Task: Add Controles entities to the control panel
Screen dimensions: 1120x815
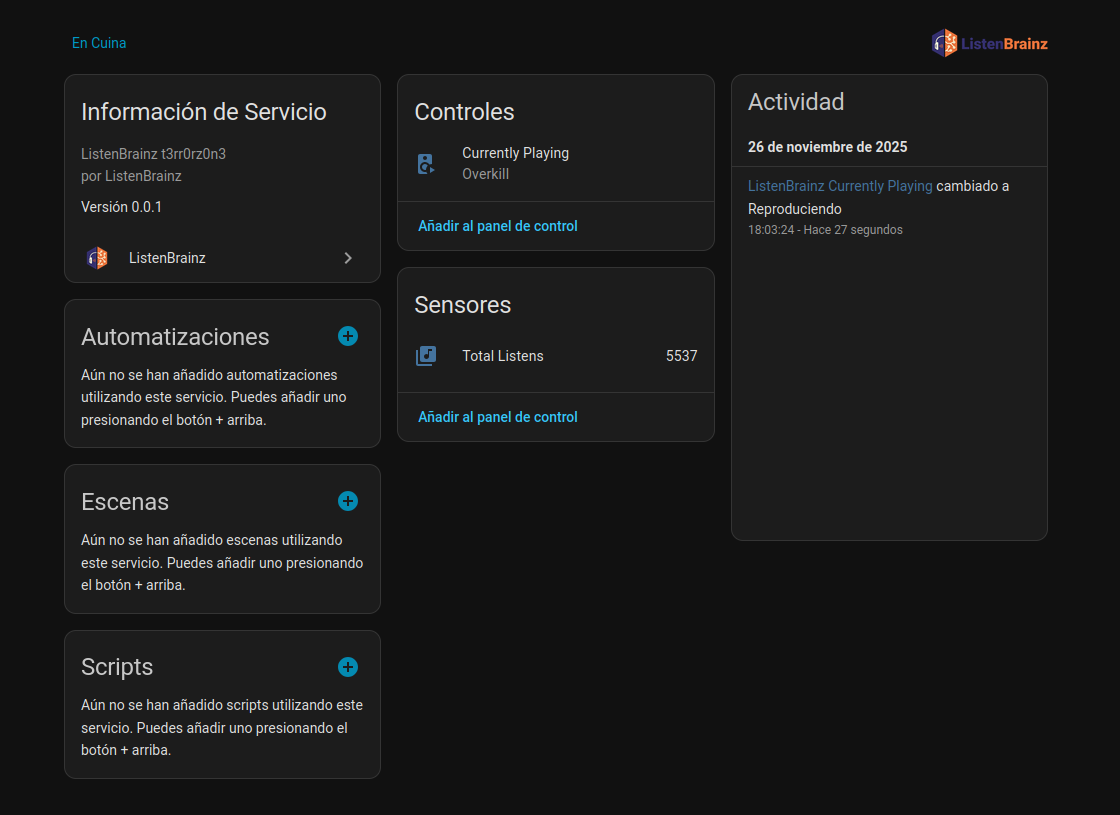Action: click(498, 226)
